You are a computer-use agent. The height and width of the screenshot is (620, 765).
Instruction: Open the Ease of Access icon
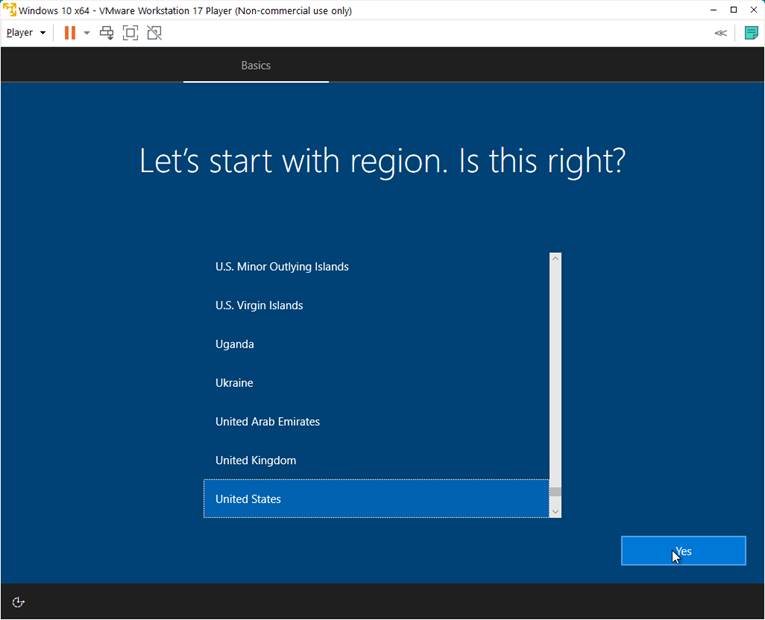[18, 602]
